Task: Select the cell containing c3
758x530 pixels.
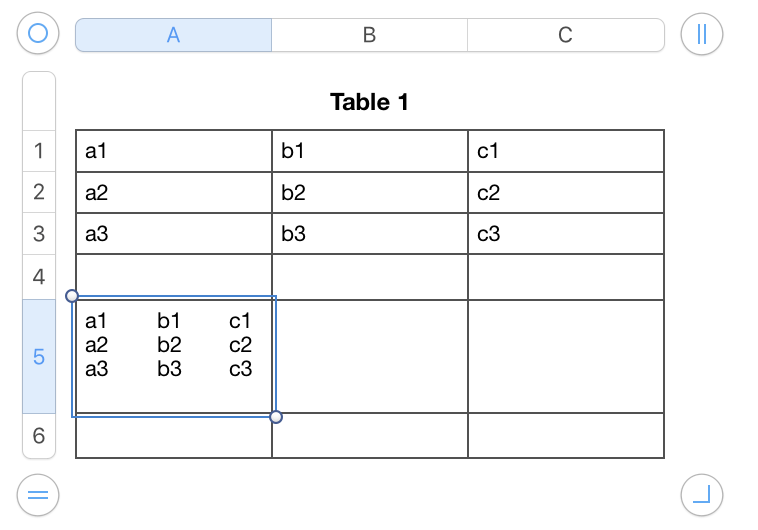Action: tap(566, 234)
